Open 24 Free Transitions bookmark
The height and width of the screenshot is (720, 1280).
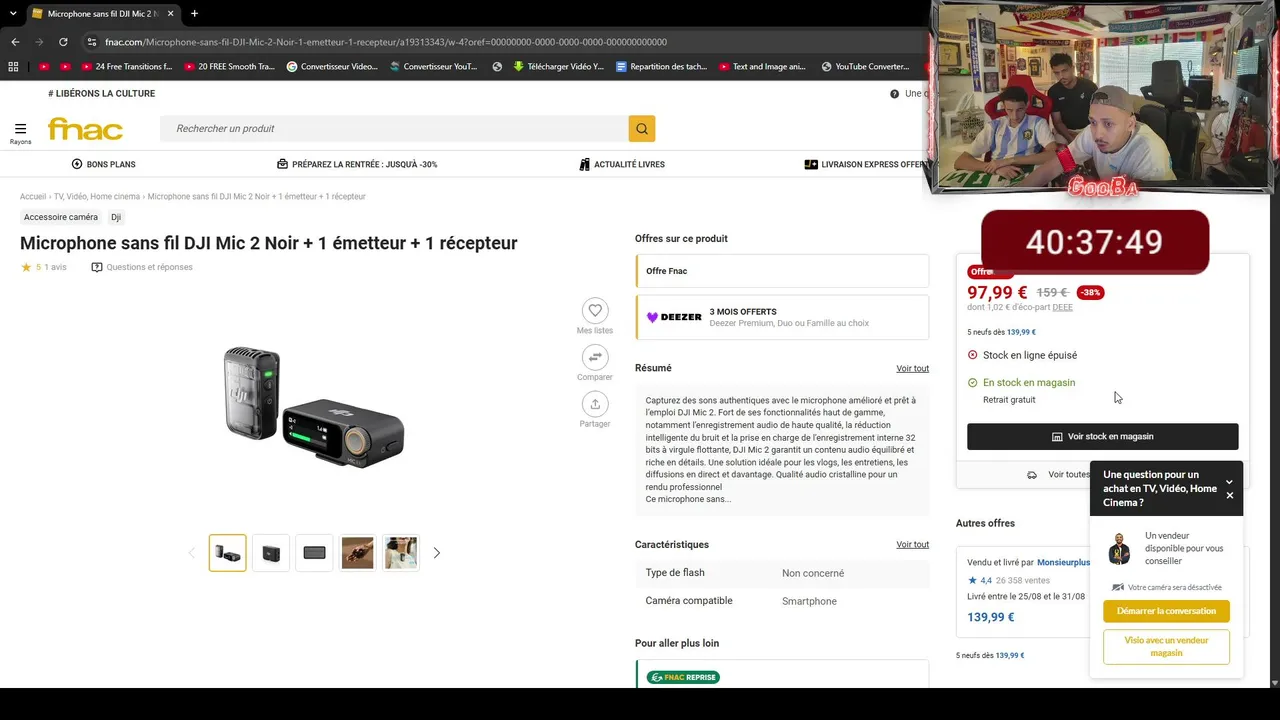pos(126,67)
